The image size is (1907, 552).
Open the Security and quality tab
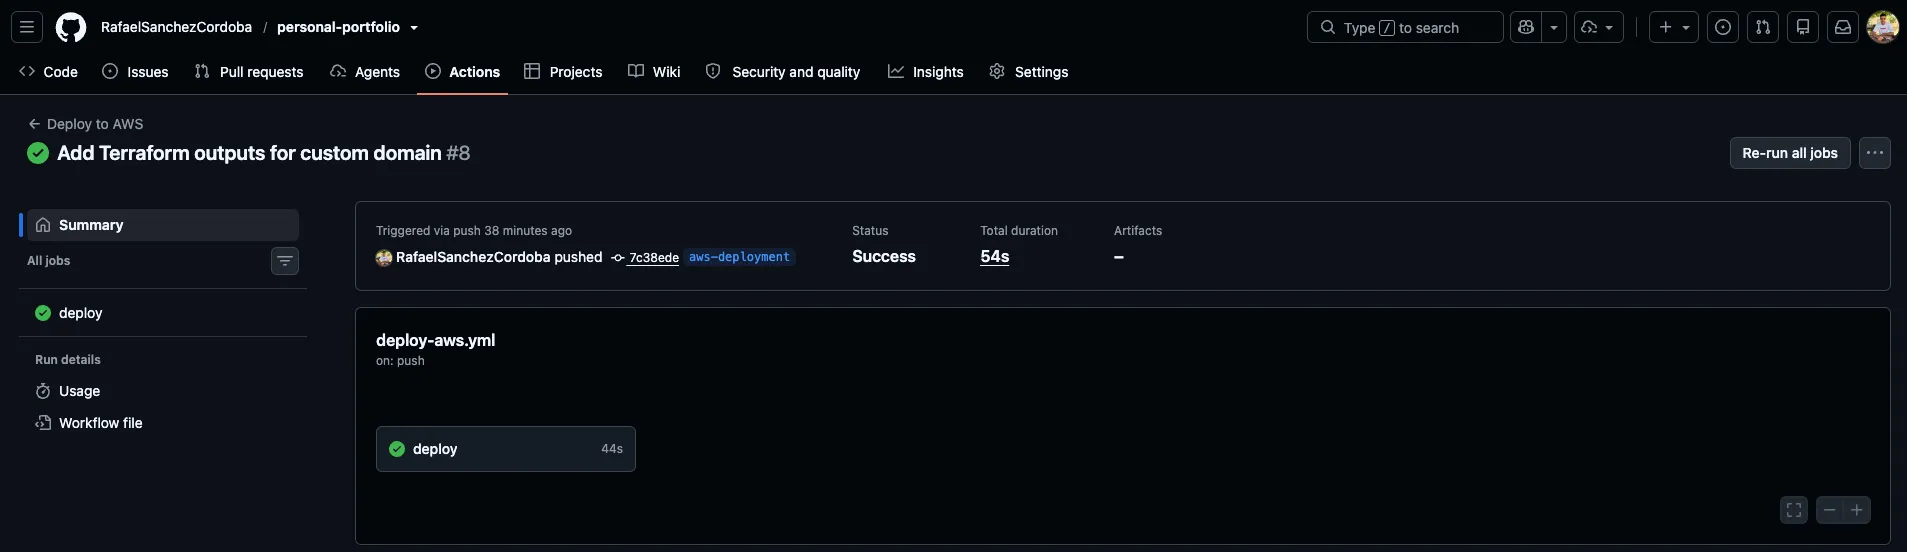(x=783, y=72)
